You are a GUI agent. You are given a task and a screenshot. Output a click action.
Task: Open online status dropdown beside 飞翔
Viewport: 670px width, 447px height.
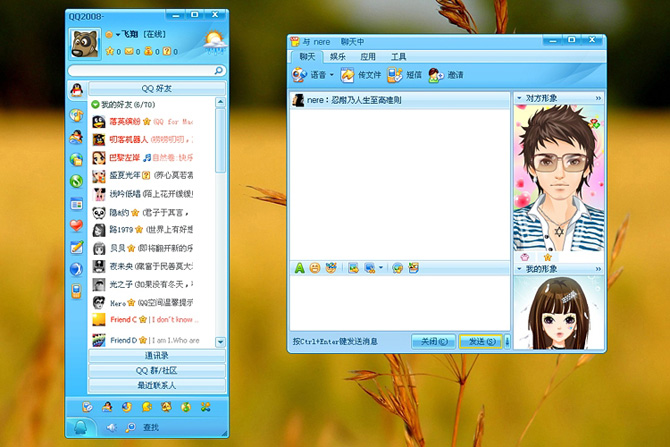point(118,35)
